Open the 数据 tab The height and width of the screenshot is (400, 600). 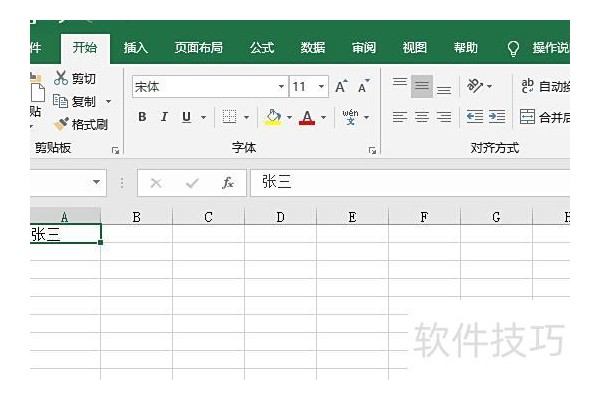coord(313,48)
